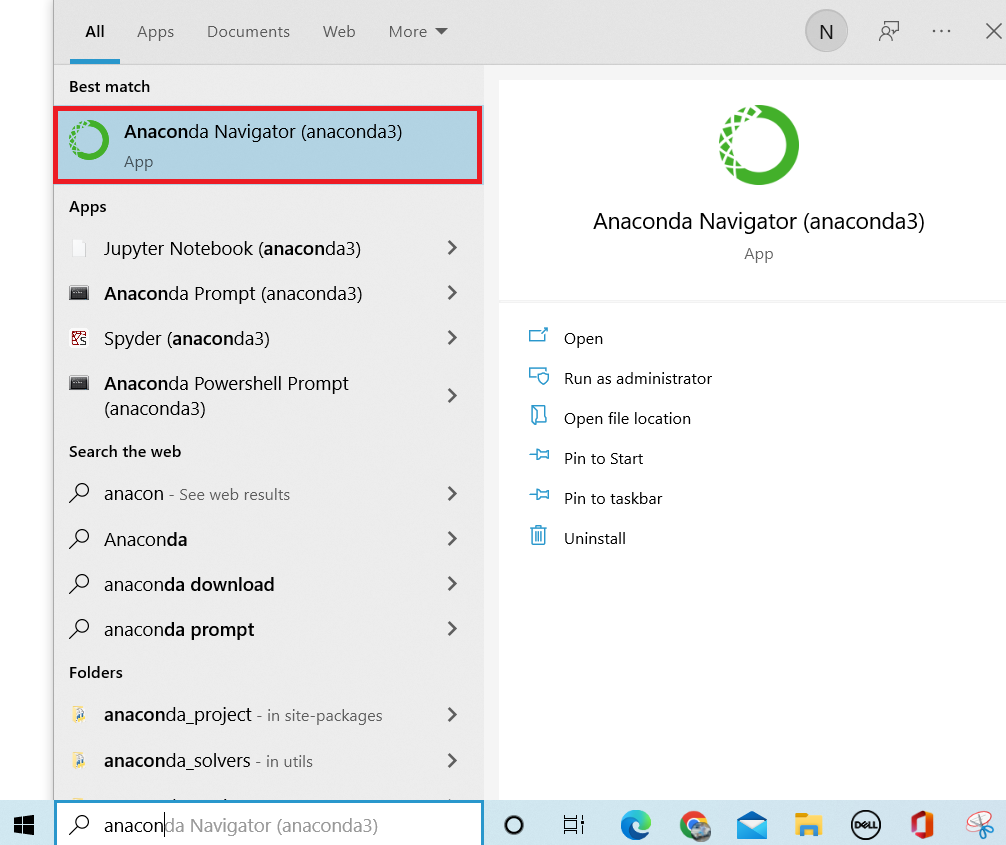Click the taskbar search input box
1006x845 pixels.
[x=270, y=825]
